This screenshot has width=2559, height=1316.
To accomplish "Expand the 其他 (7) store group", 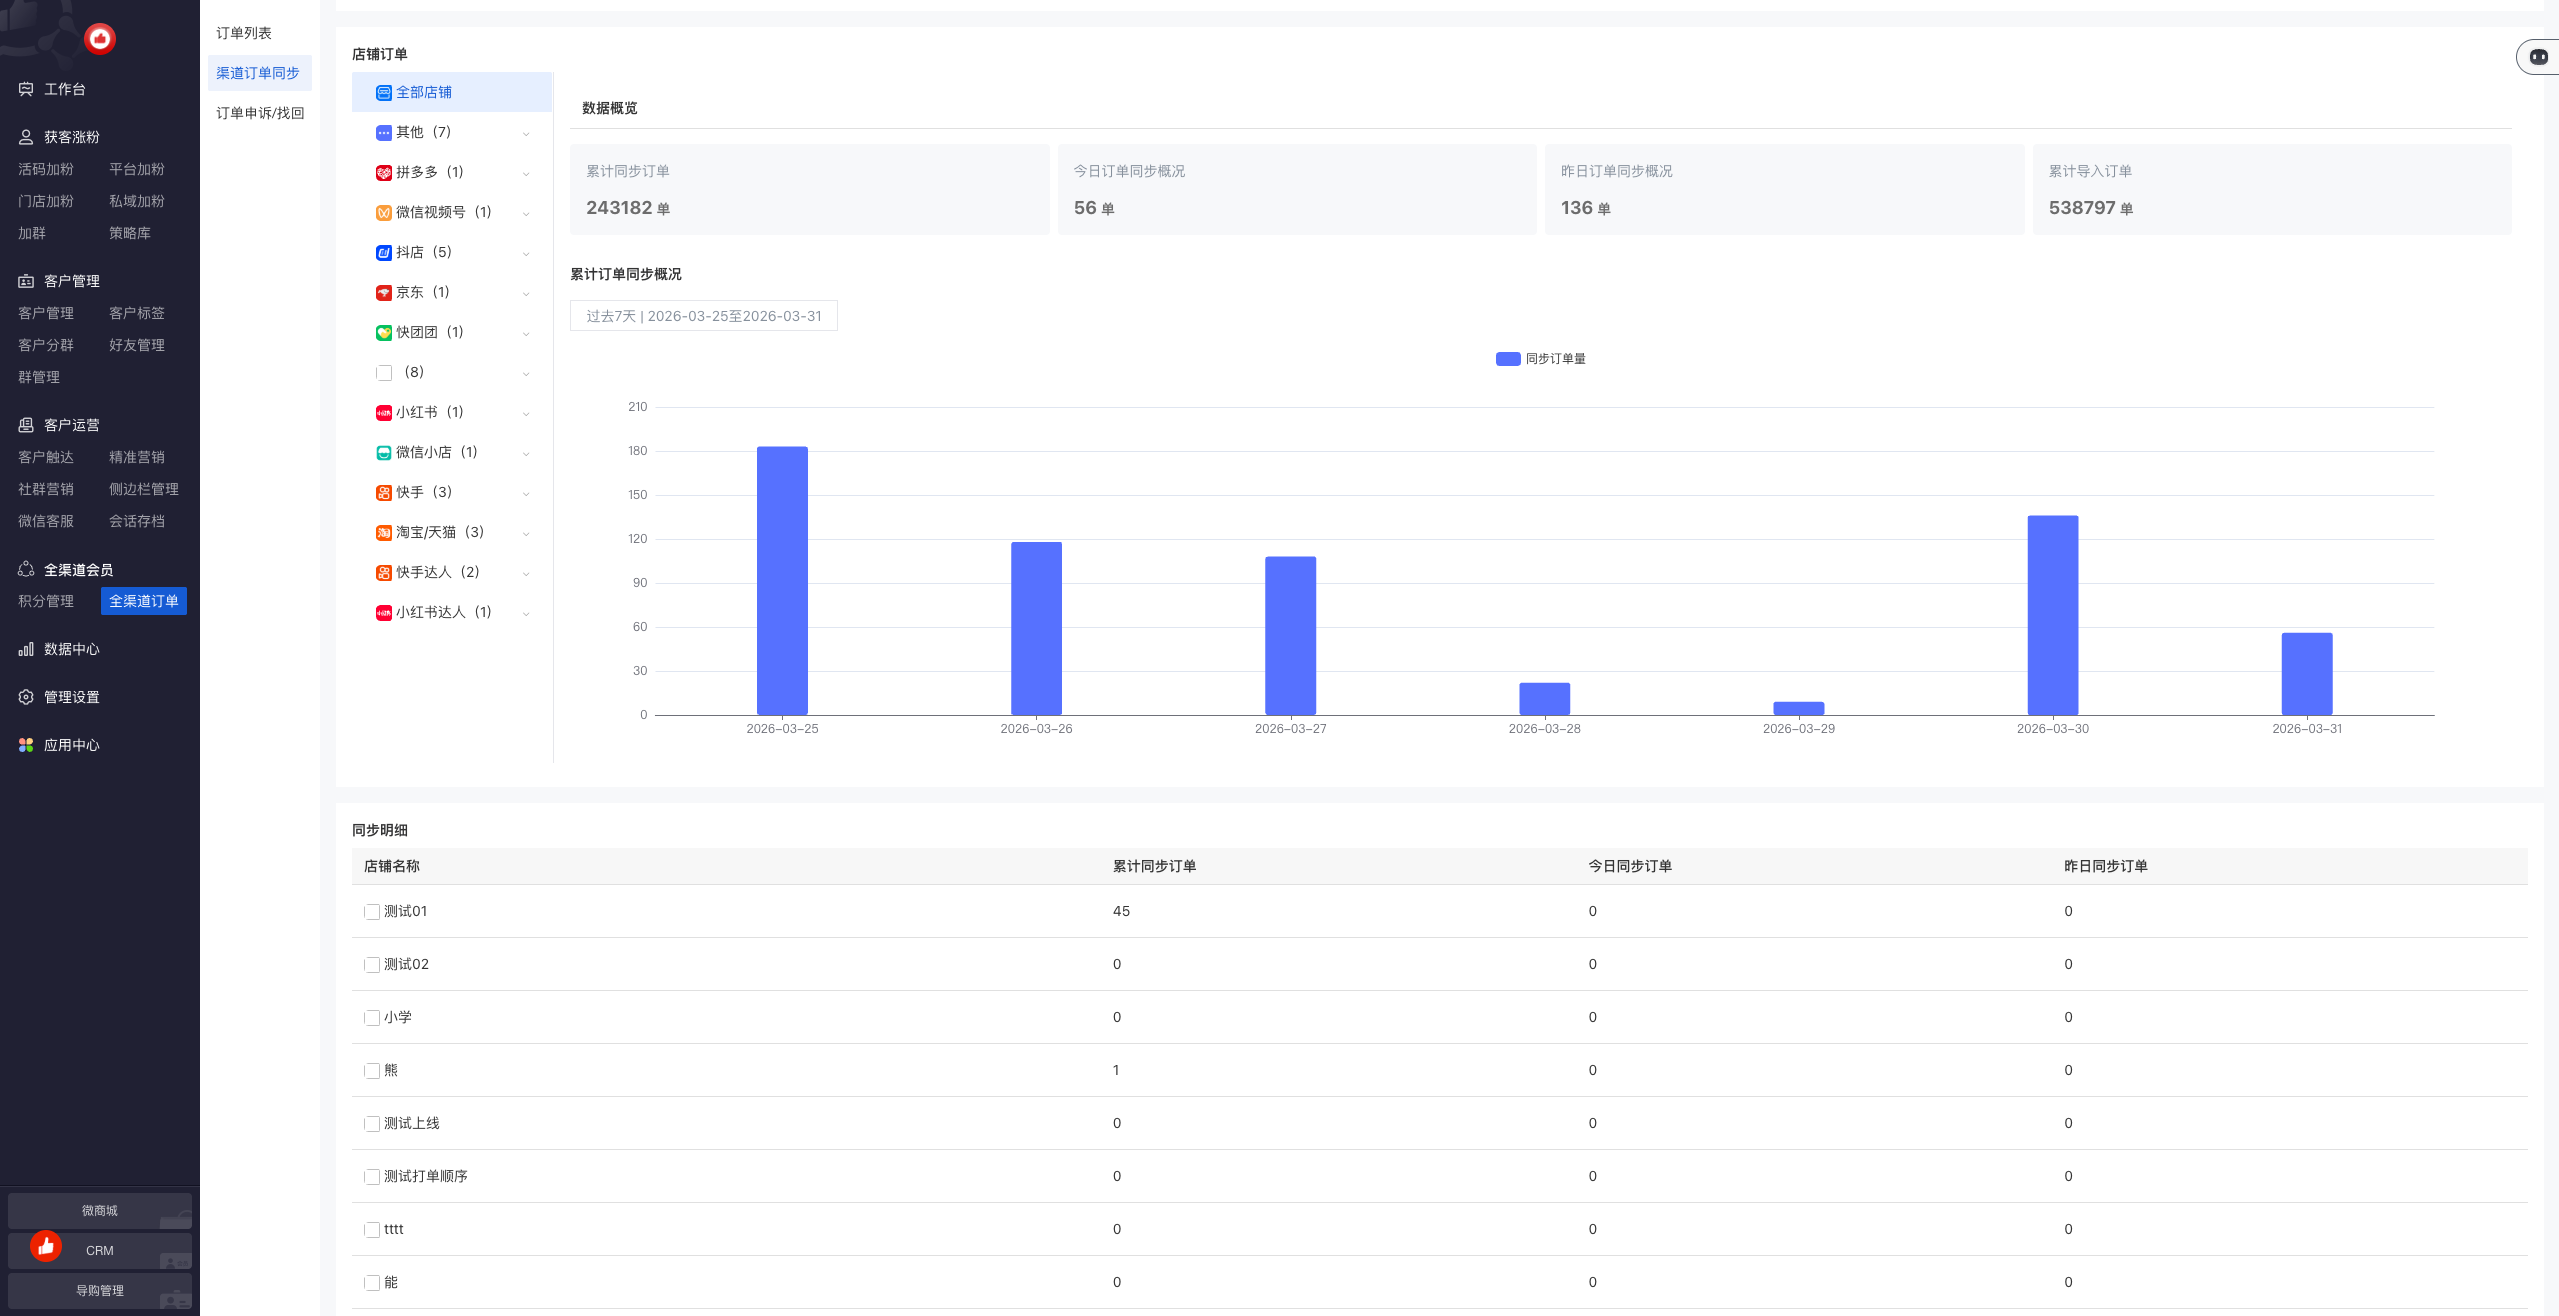I will click(526, 133).
